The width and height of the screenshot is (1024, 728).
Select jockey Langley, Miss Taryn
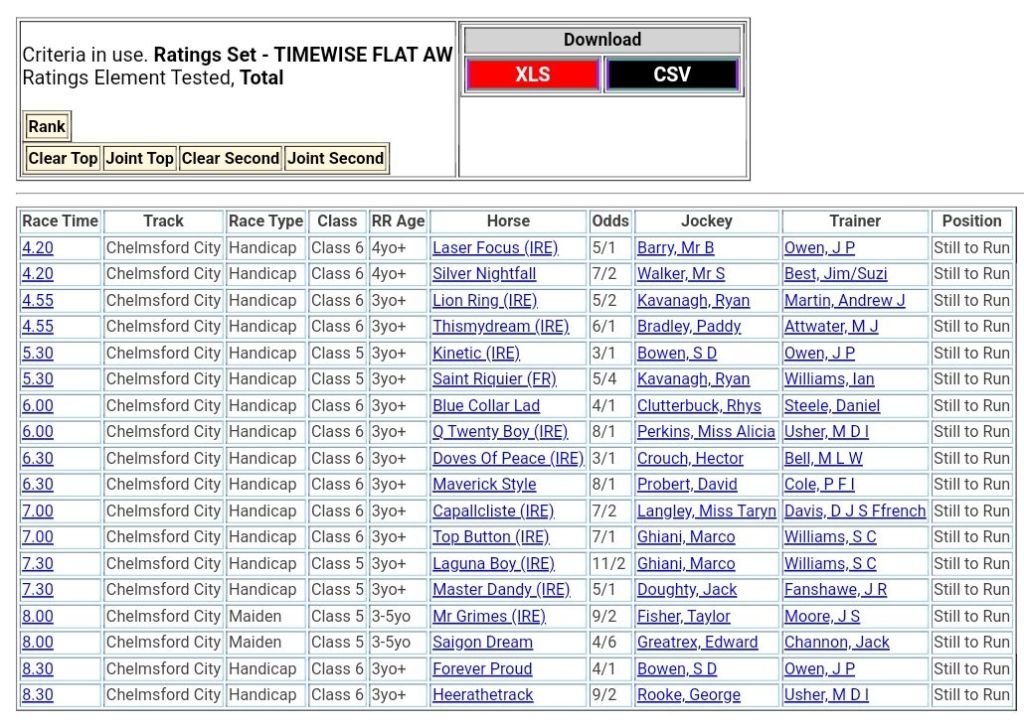click(x=706, y=511)
